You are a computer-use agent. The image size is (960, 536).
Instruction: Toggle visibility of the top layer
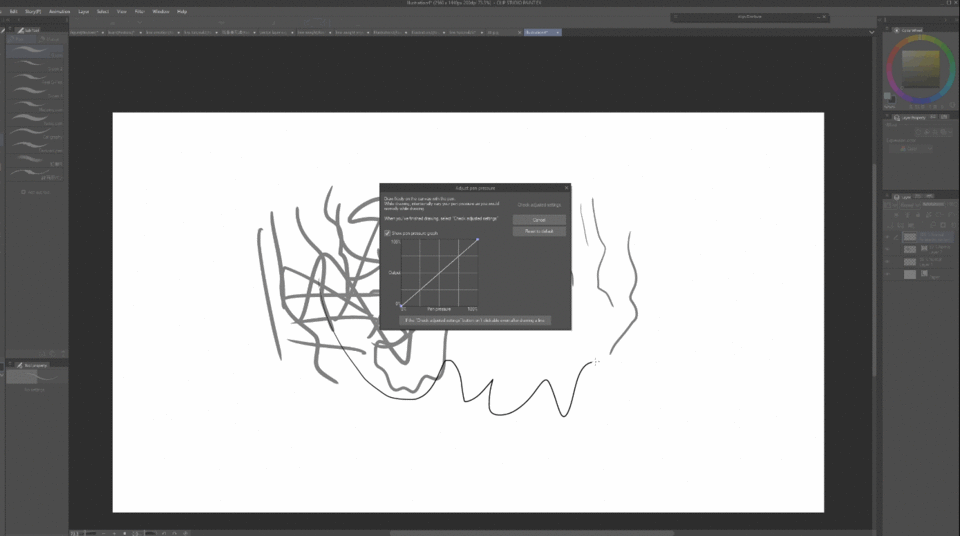click(888, 237)
